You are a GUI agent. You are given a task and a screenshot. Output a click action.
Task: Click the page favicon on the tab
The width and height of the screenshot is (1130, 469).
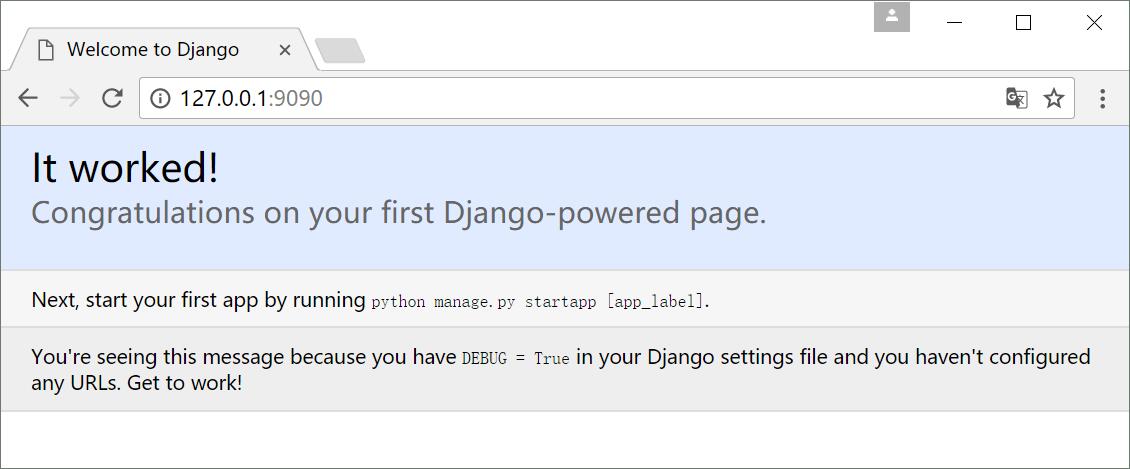(45, 50)
